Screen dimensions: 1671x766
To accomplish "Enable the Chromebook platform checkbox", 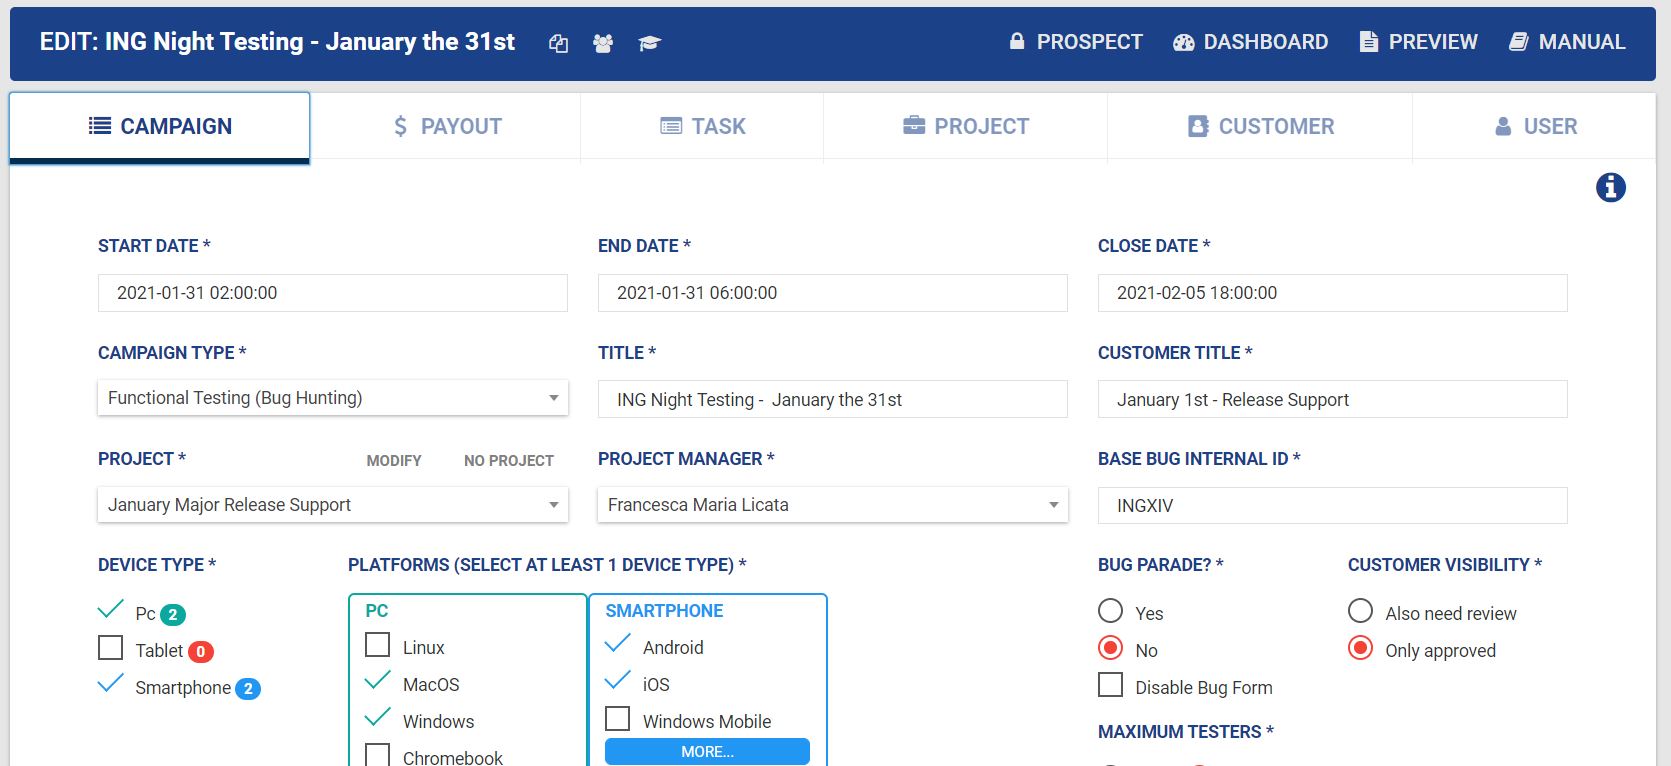I will tap(378, 755).
